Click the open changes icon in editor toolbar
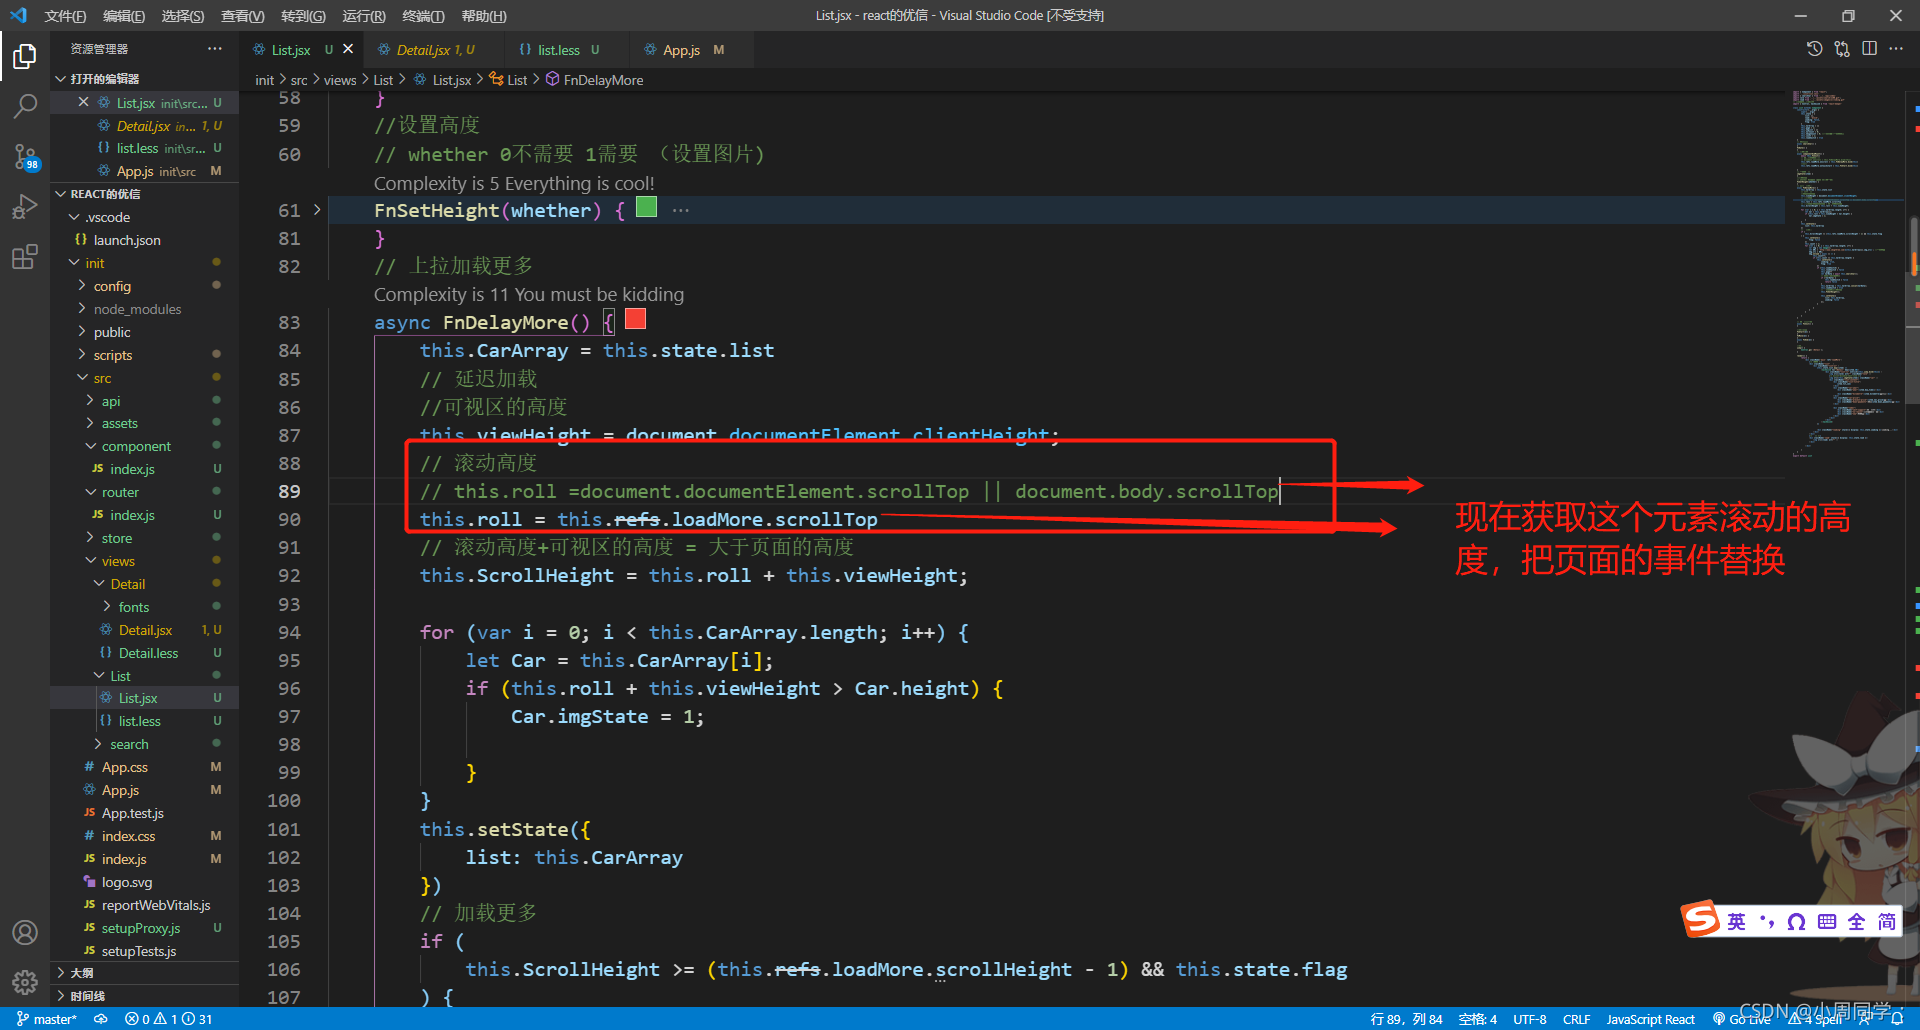The width and height of the screenshot is (1920, 1030). click(x=1842, y=49)
